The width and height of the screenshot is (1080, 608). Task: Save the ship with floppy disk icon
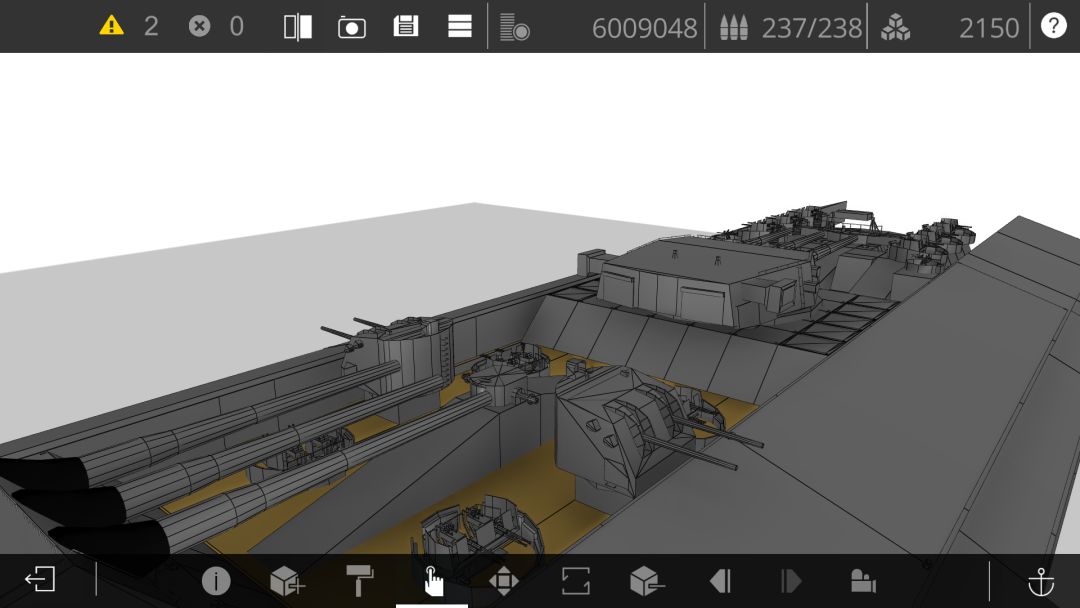click(x=406, y=26)
